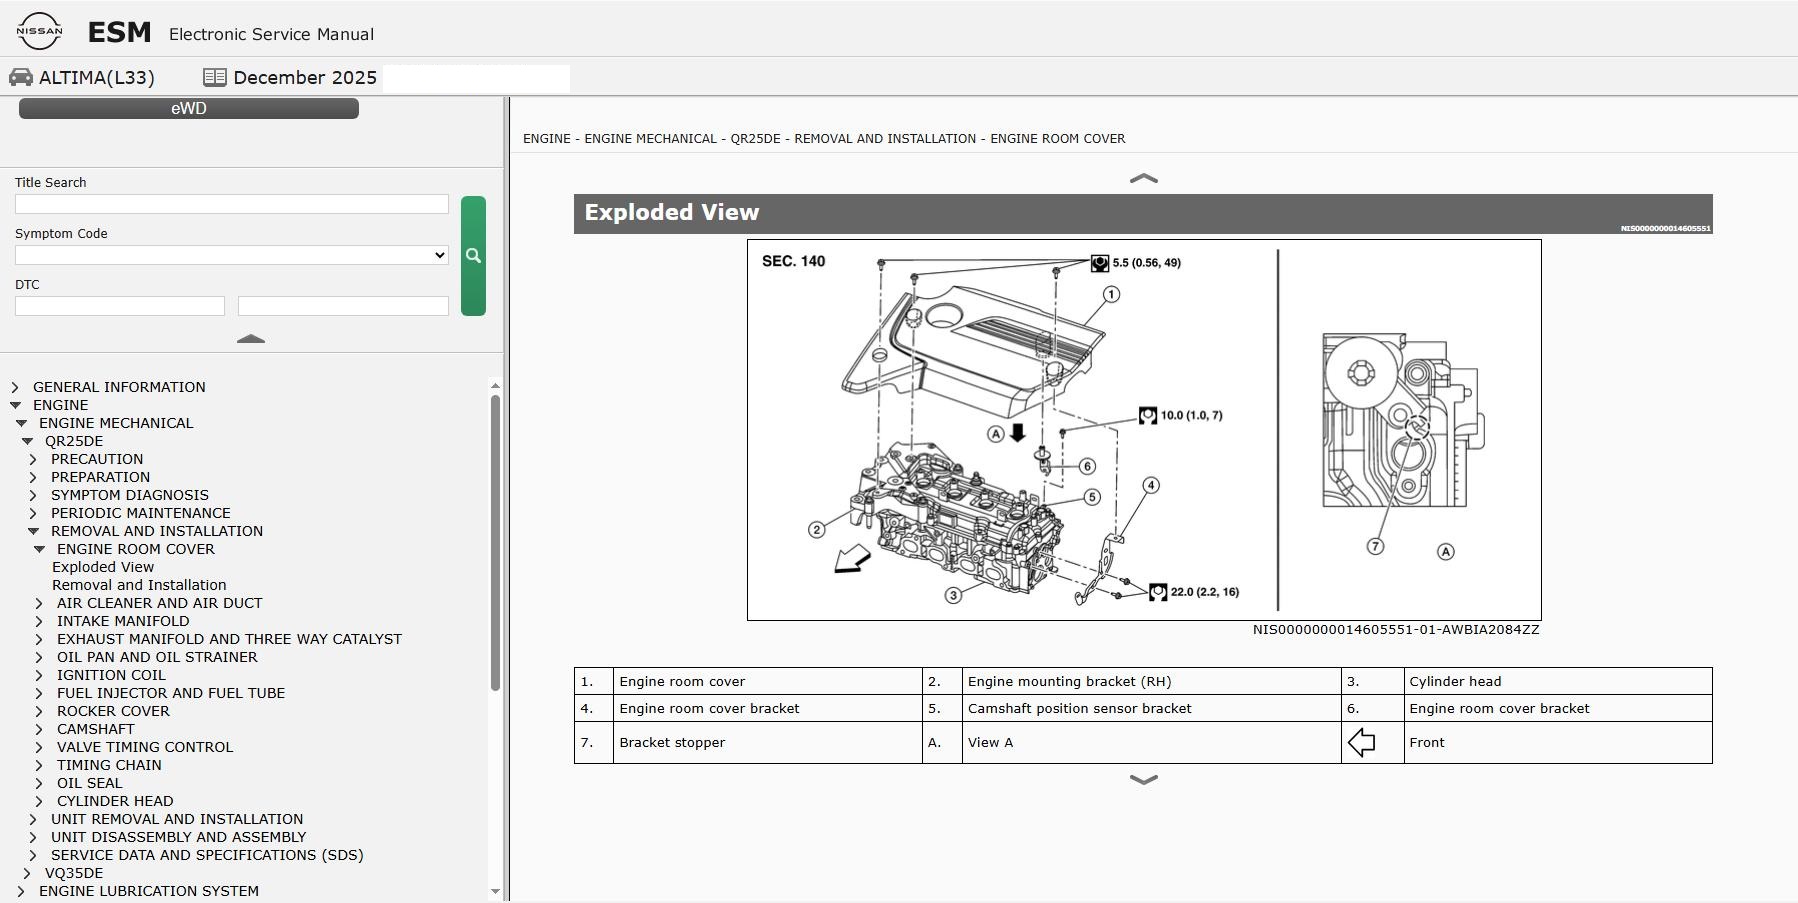Click the ESM Electronic Service Manual title
The width and height of the screenshot is (1798, 903).
pyautogui.click(x=231, y=33)
